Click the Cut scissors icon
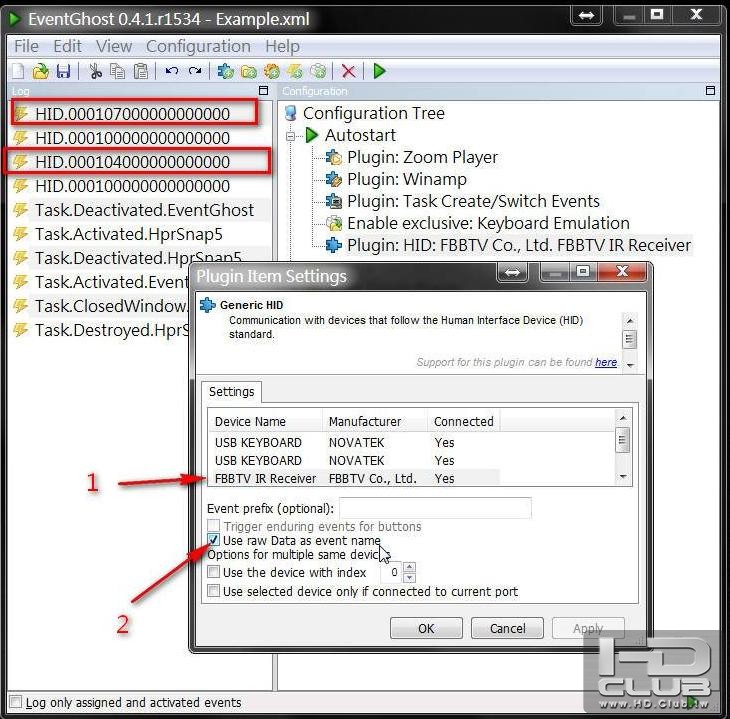The width and height of the screenshot is (730, 719). [95, 71]
